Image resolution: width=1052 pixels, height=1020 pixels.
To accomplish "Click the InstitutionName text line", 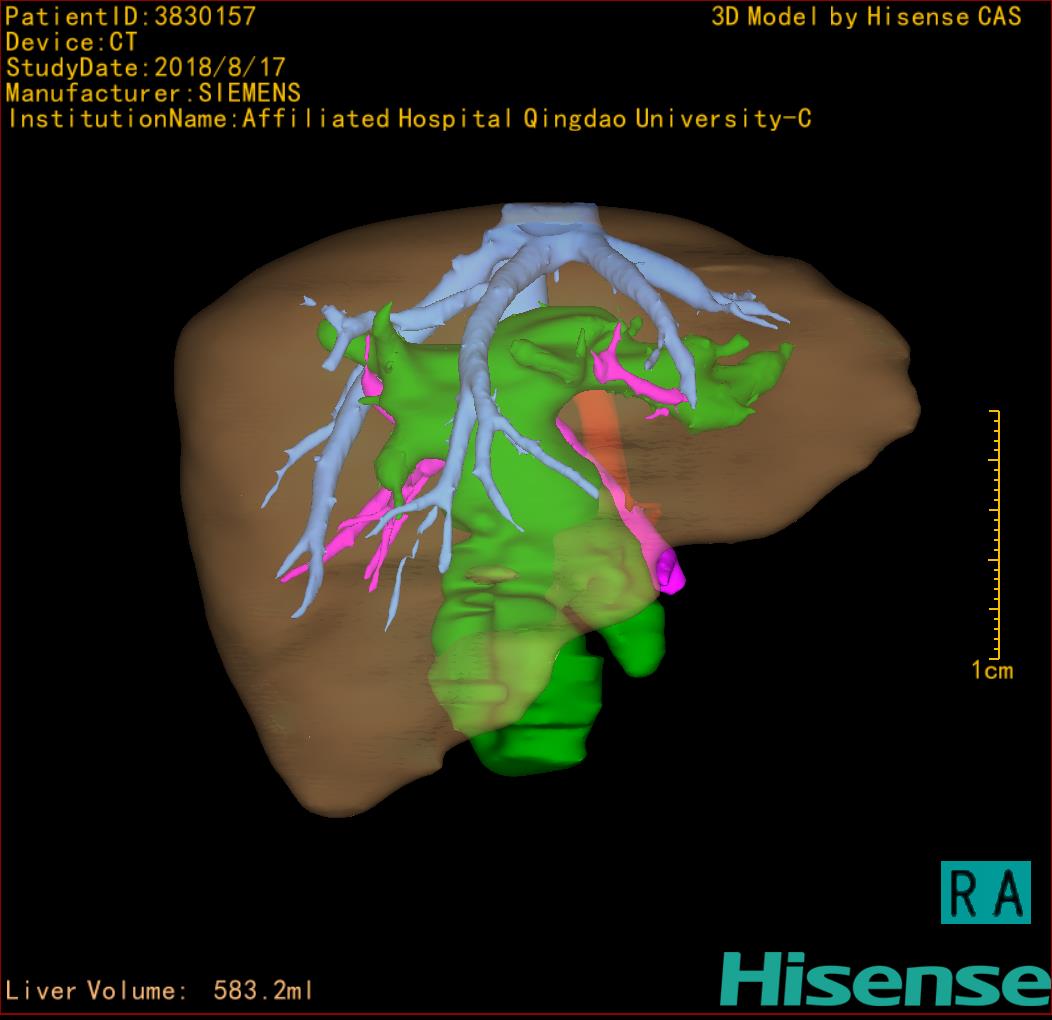I will tap(409, 119).
